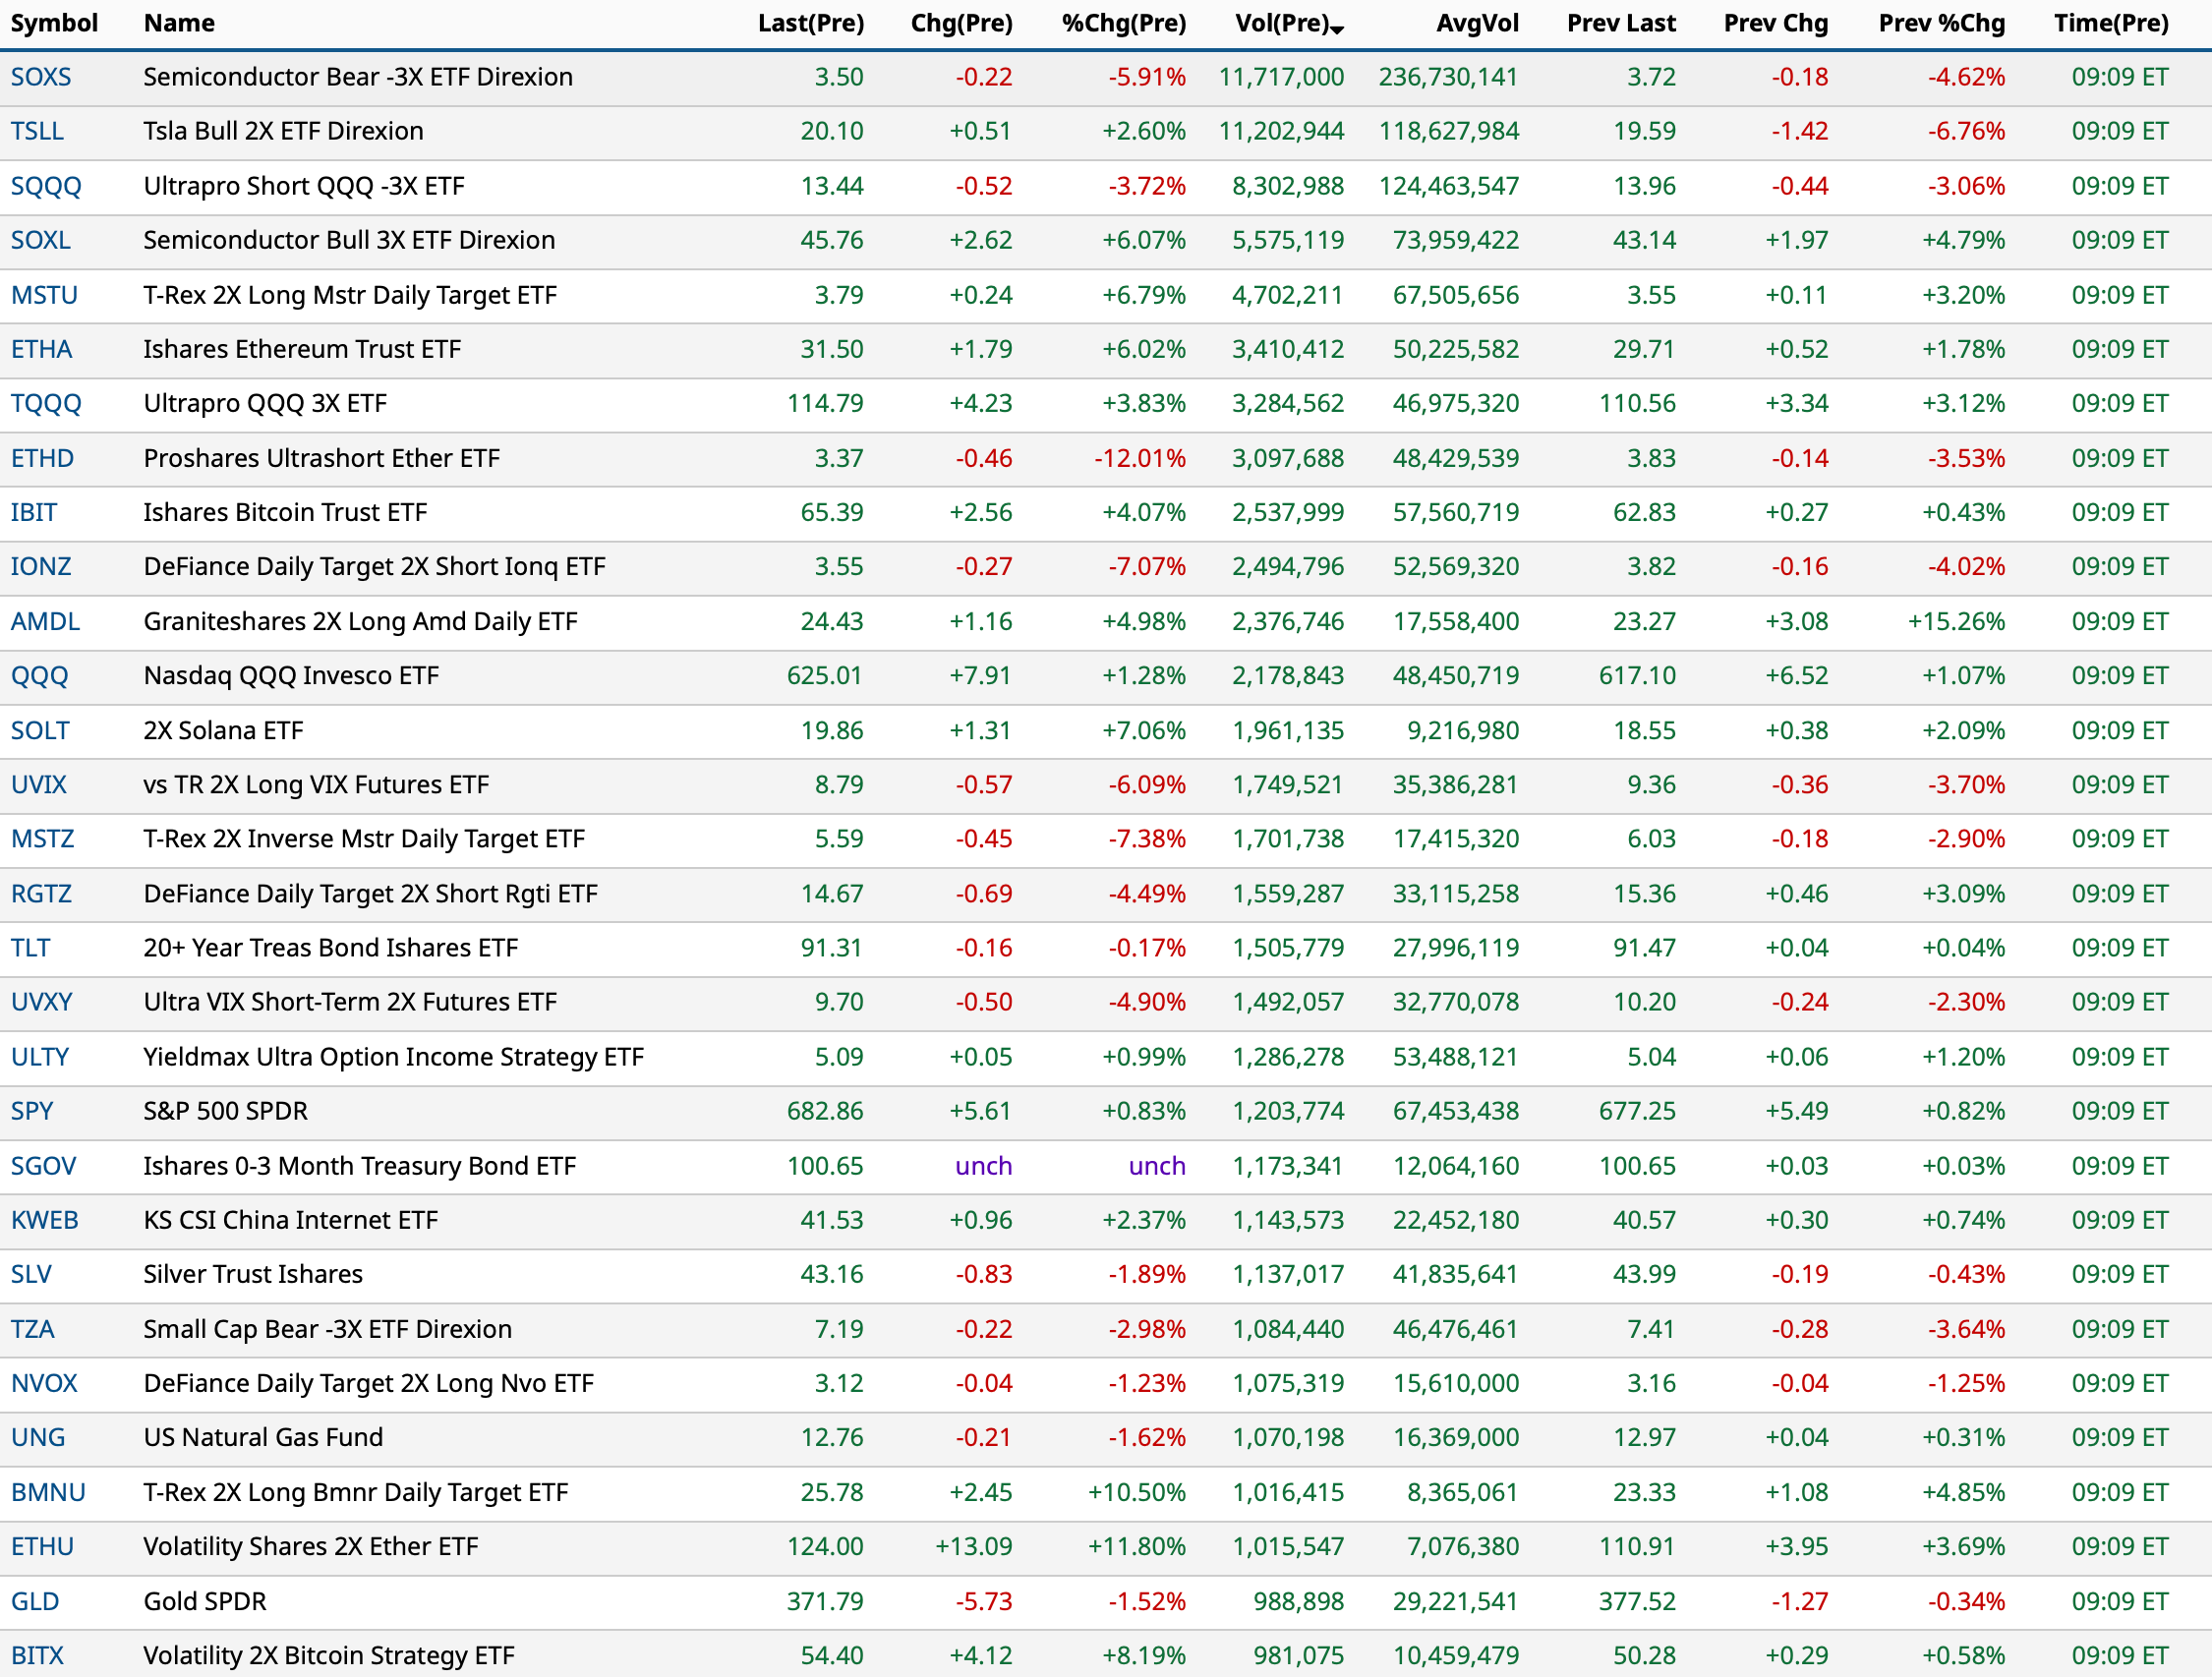Image resolution: width=2212 pixels, height=1677 pixels.
Task: Sort by %Chg(Pre) column header
Action: [1123, 23]
